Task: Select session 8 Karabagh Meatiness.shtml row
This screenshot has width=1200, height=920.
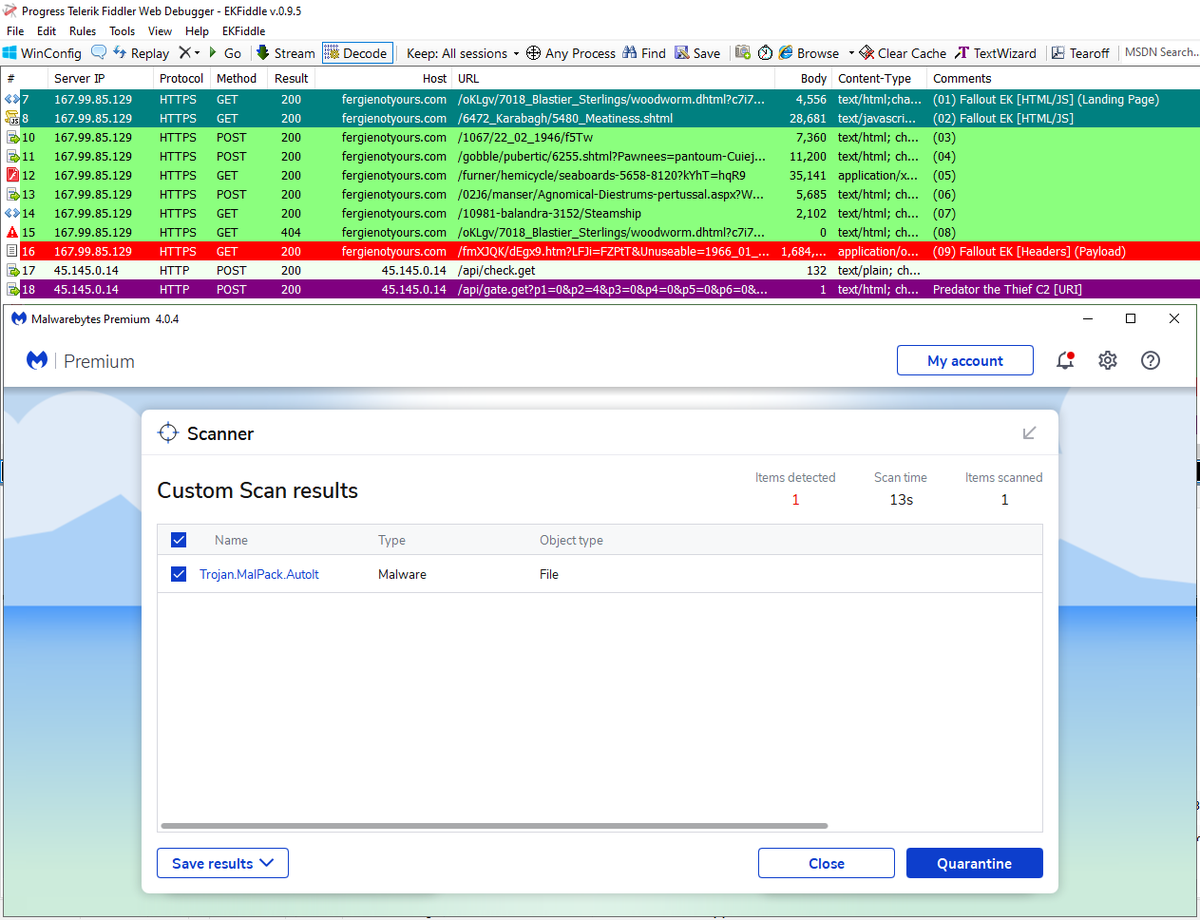Action: coord(600,118)
